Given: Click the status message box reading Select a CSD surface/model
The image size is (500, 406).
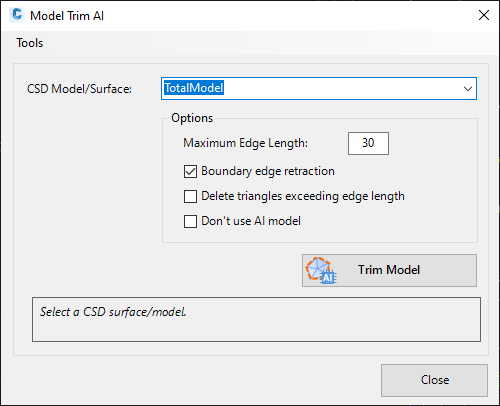Looking at the screenshot, I should pyautogui.click(x=256, y=319).
